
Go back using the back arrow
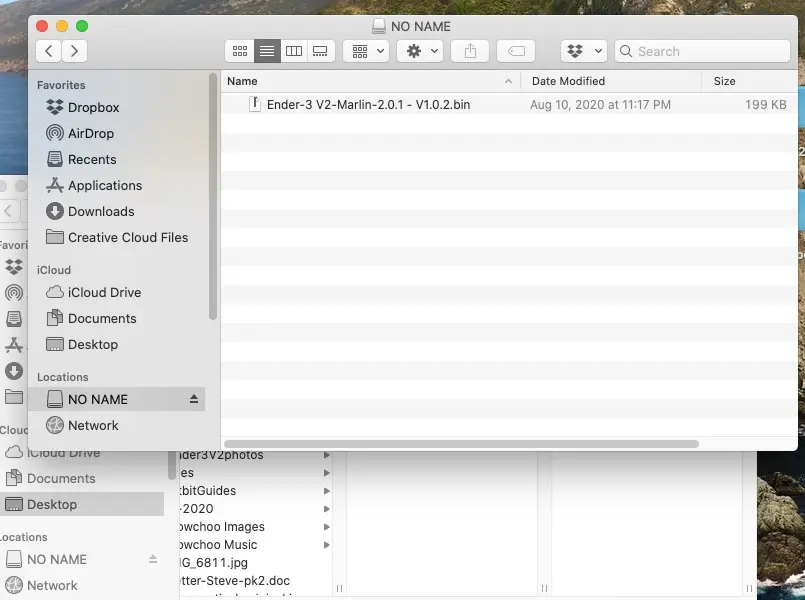(48, 51)
